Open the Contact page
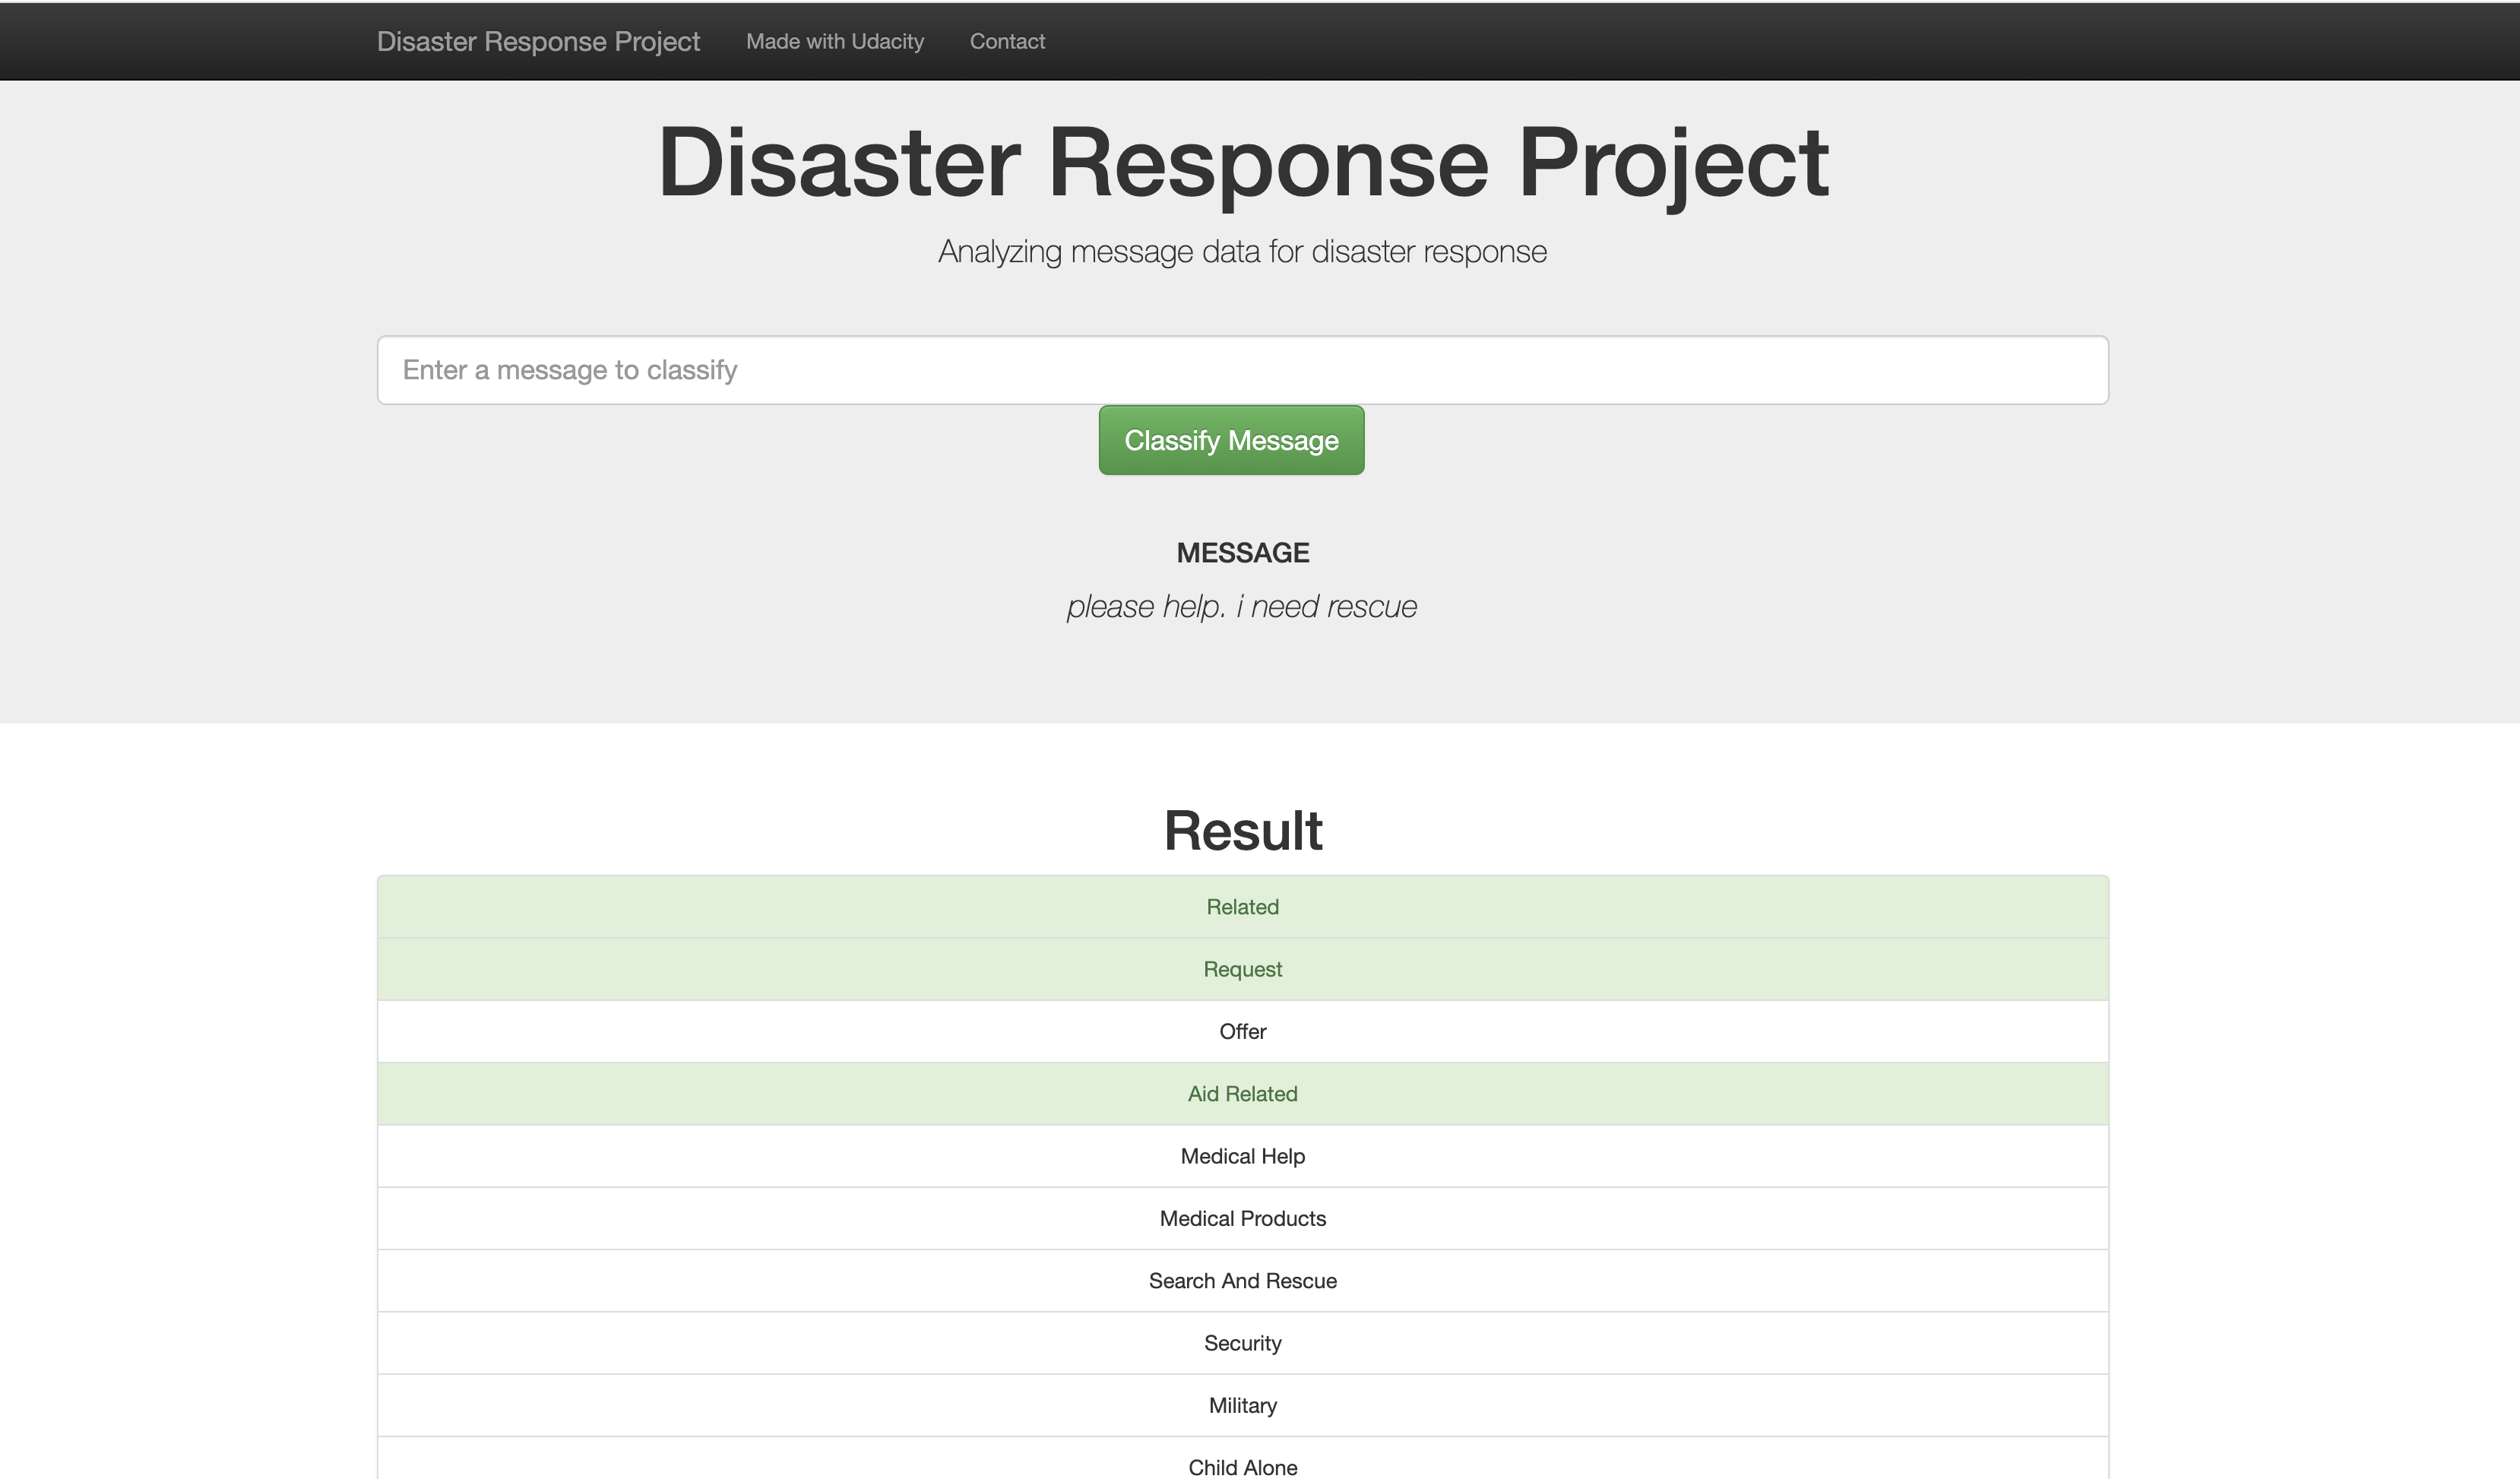 (1007, 41)
